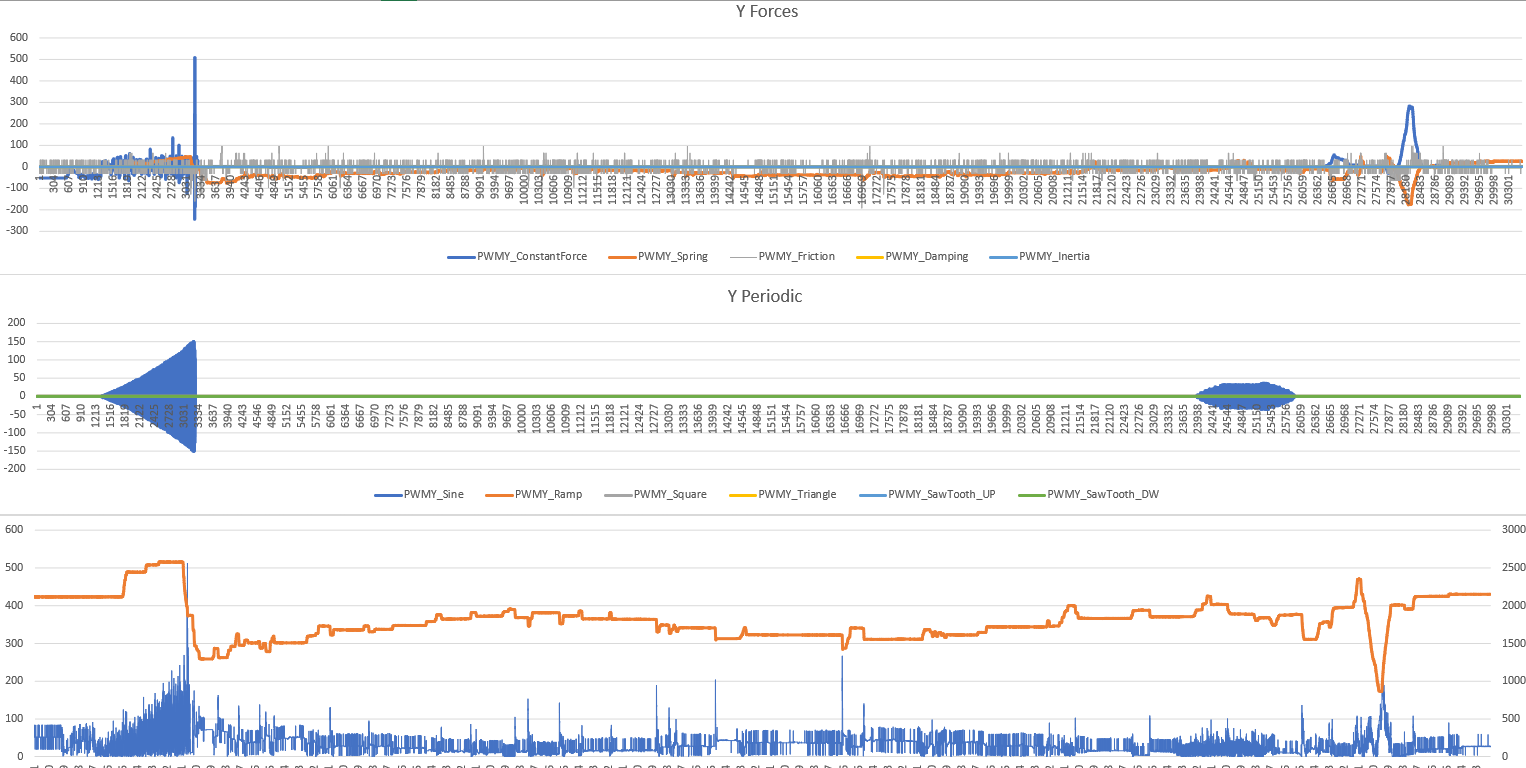The height and width of the screenshot is (768, 1526).
Task: Click the PWMY_SawTooth_DW legend entry
Action: pos(1102,494)
